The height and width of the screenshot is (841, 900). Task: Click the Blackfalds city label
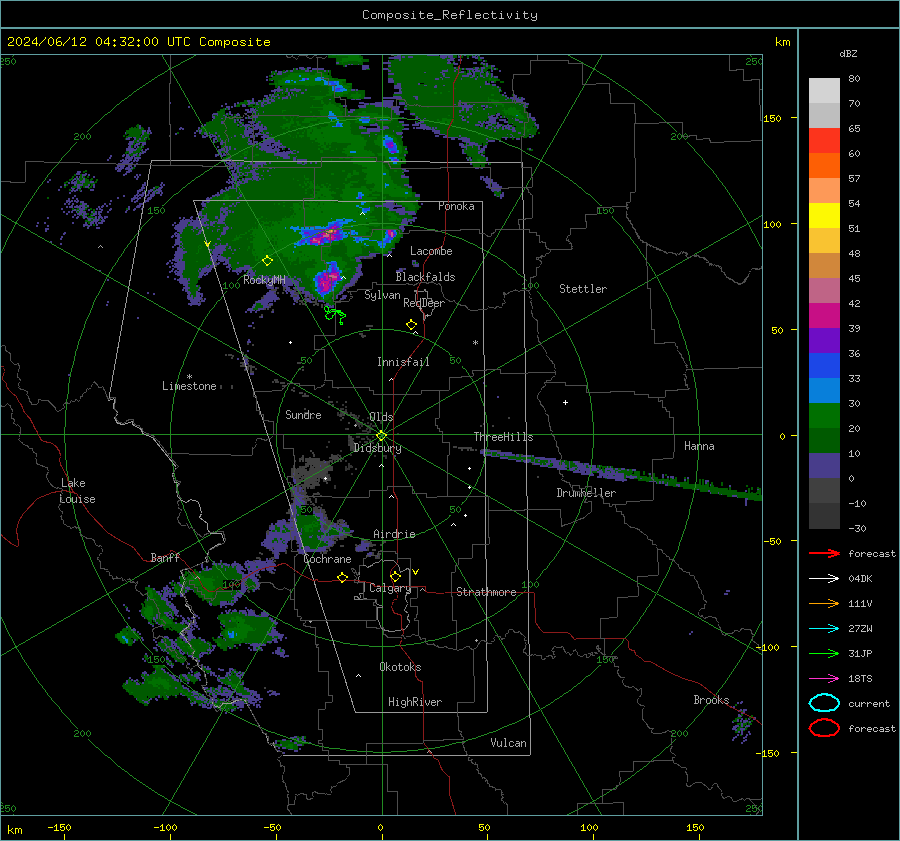(x=425, y=277)
